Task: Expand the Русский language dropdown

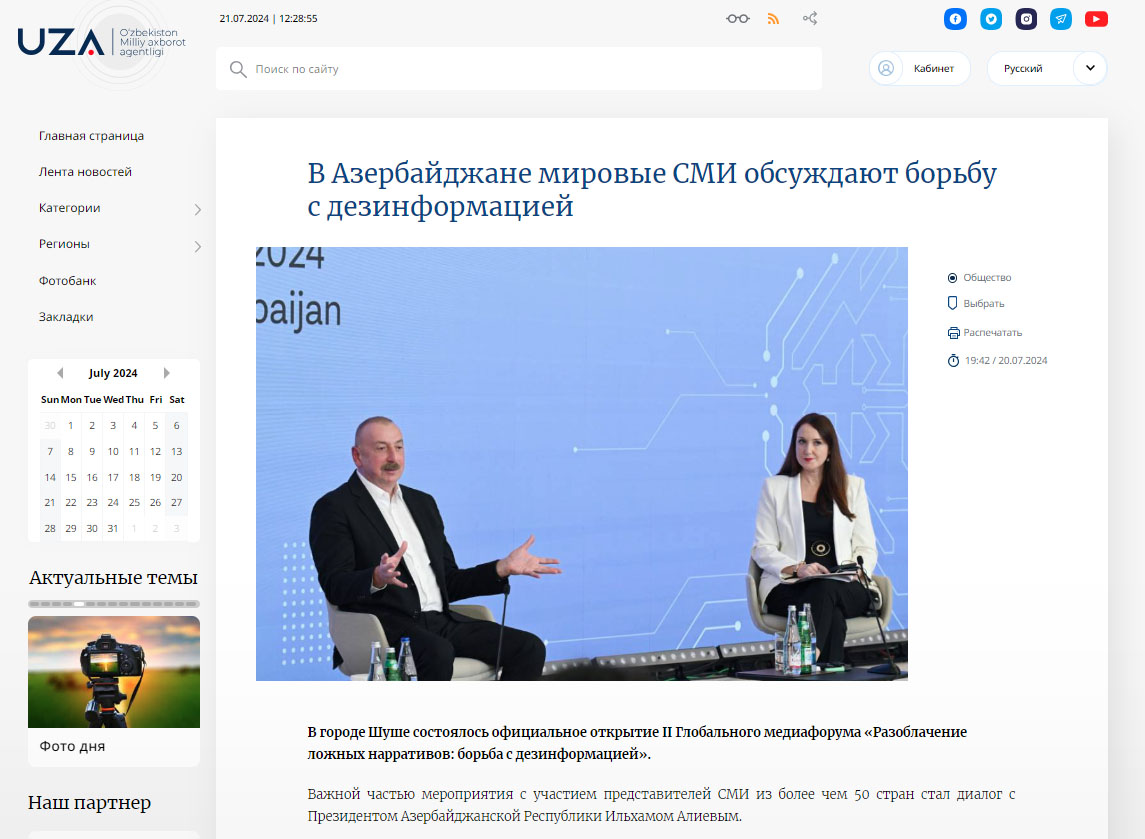Action: pos(1089,69)
